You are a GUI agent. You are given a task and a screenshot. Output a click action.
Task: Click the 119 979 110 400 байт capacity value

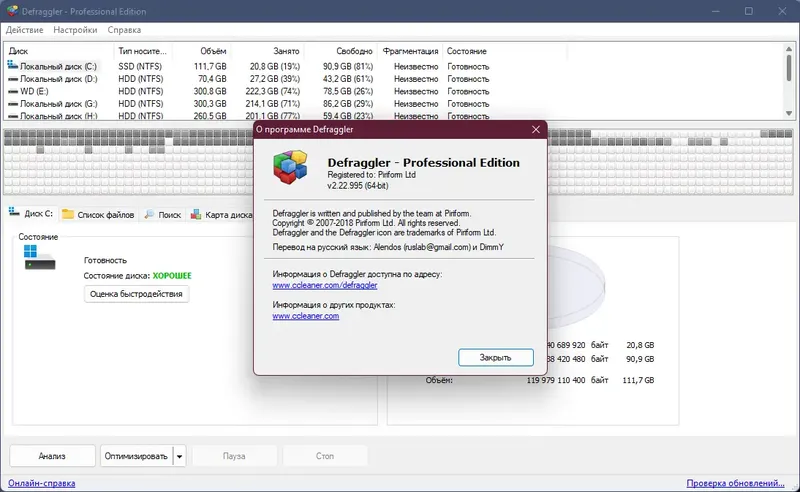(567, 380)
